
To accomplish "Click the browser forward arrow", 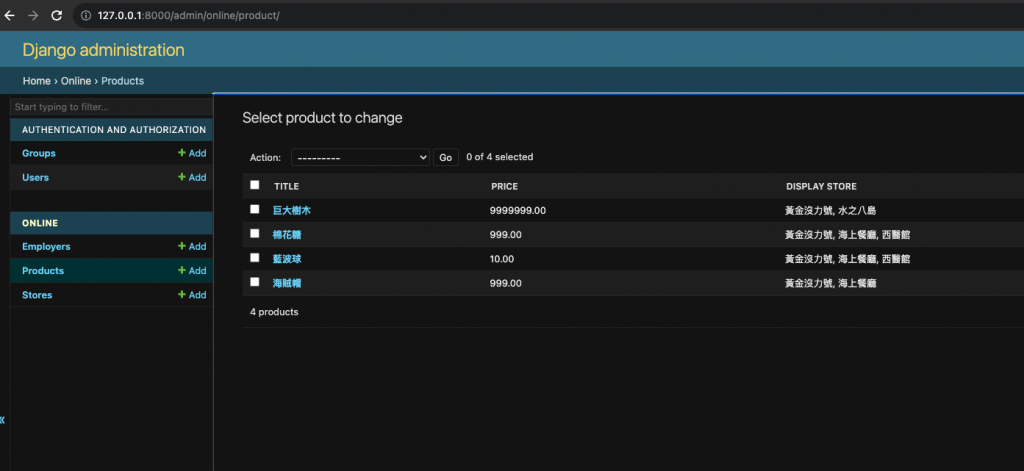I will (x=33, y=16).
